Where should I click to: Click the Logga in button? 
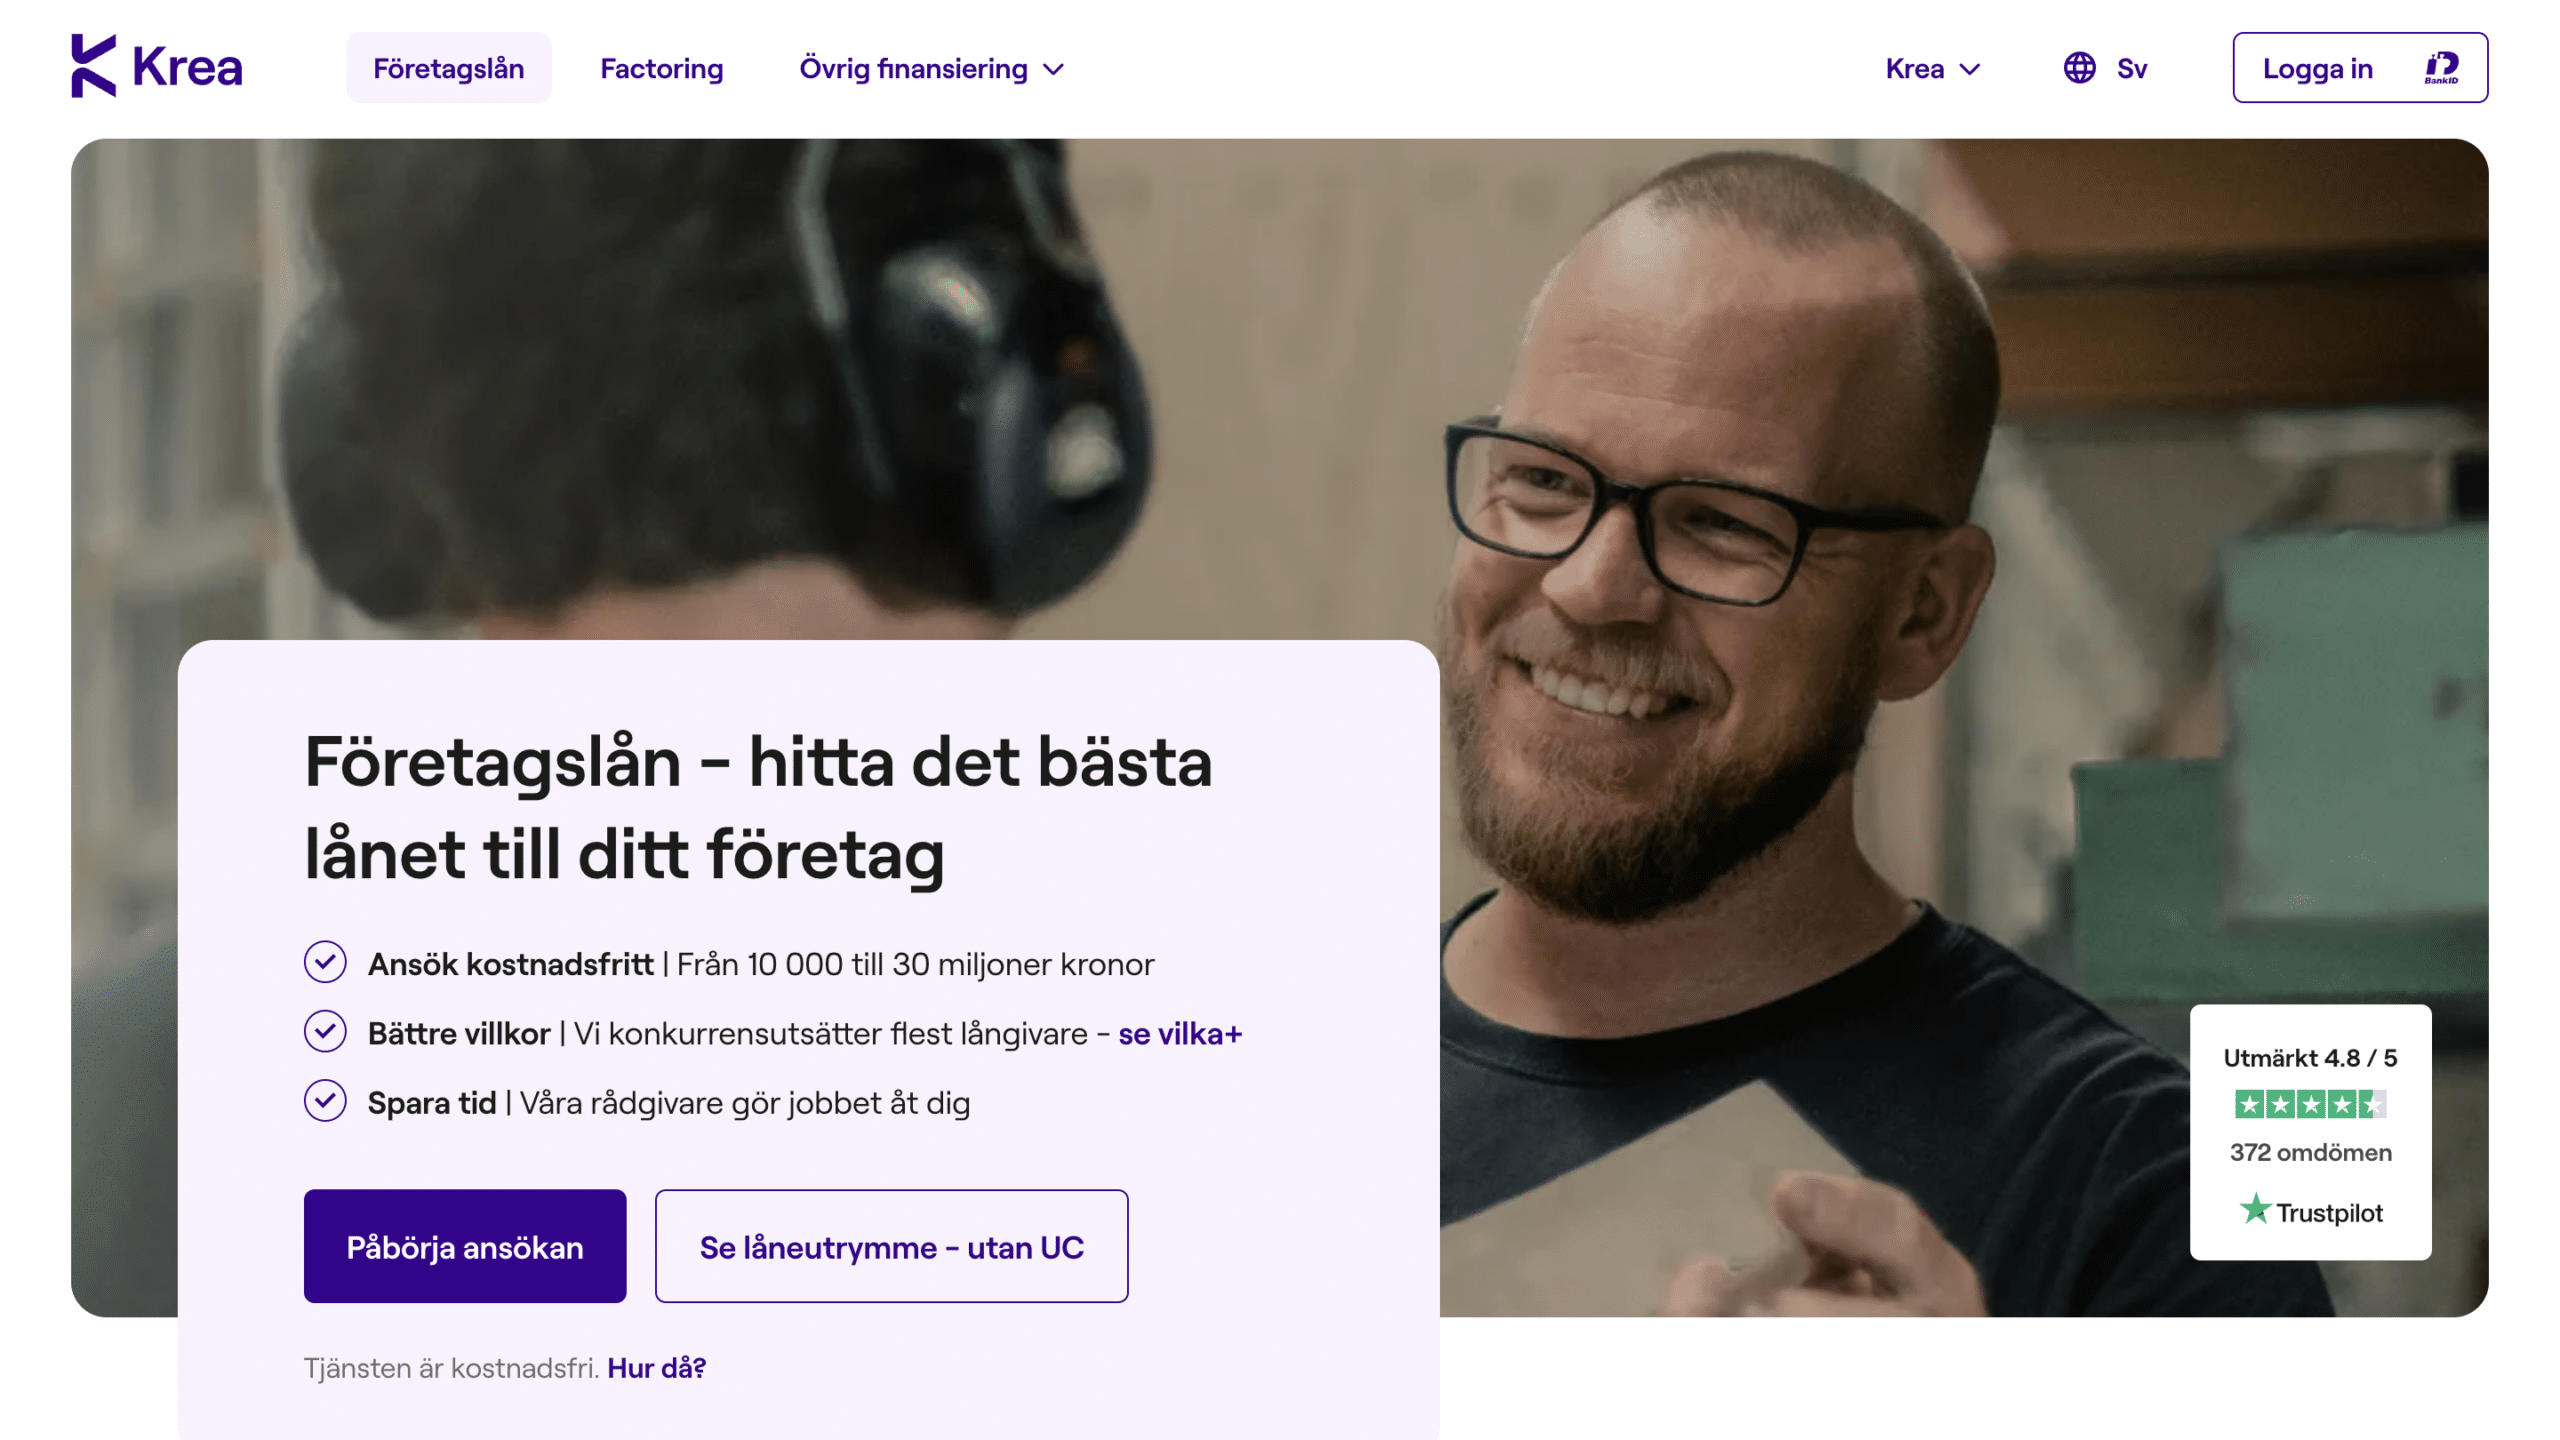(x=2360, y=68)
